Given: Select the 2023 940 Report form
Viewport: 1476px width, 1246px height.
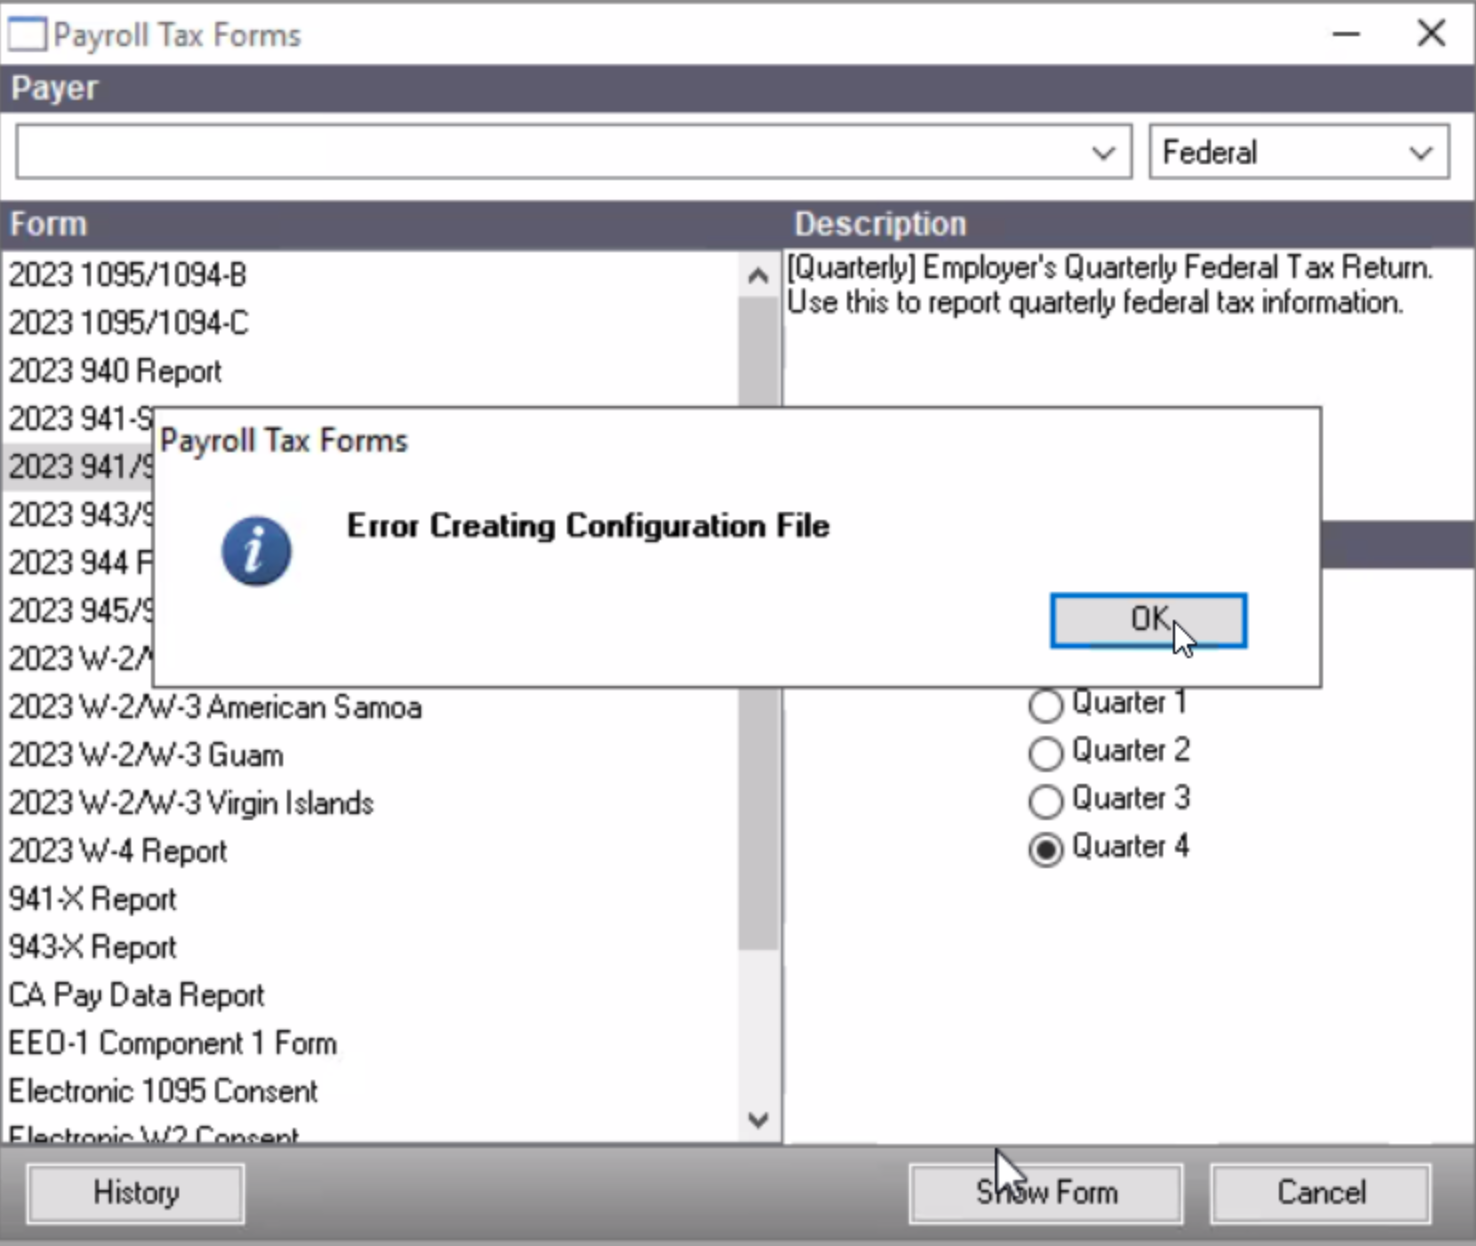Looking at the screenshot, I should 115,371.
